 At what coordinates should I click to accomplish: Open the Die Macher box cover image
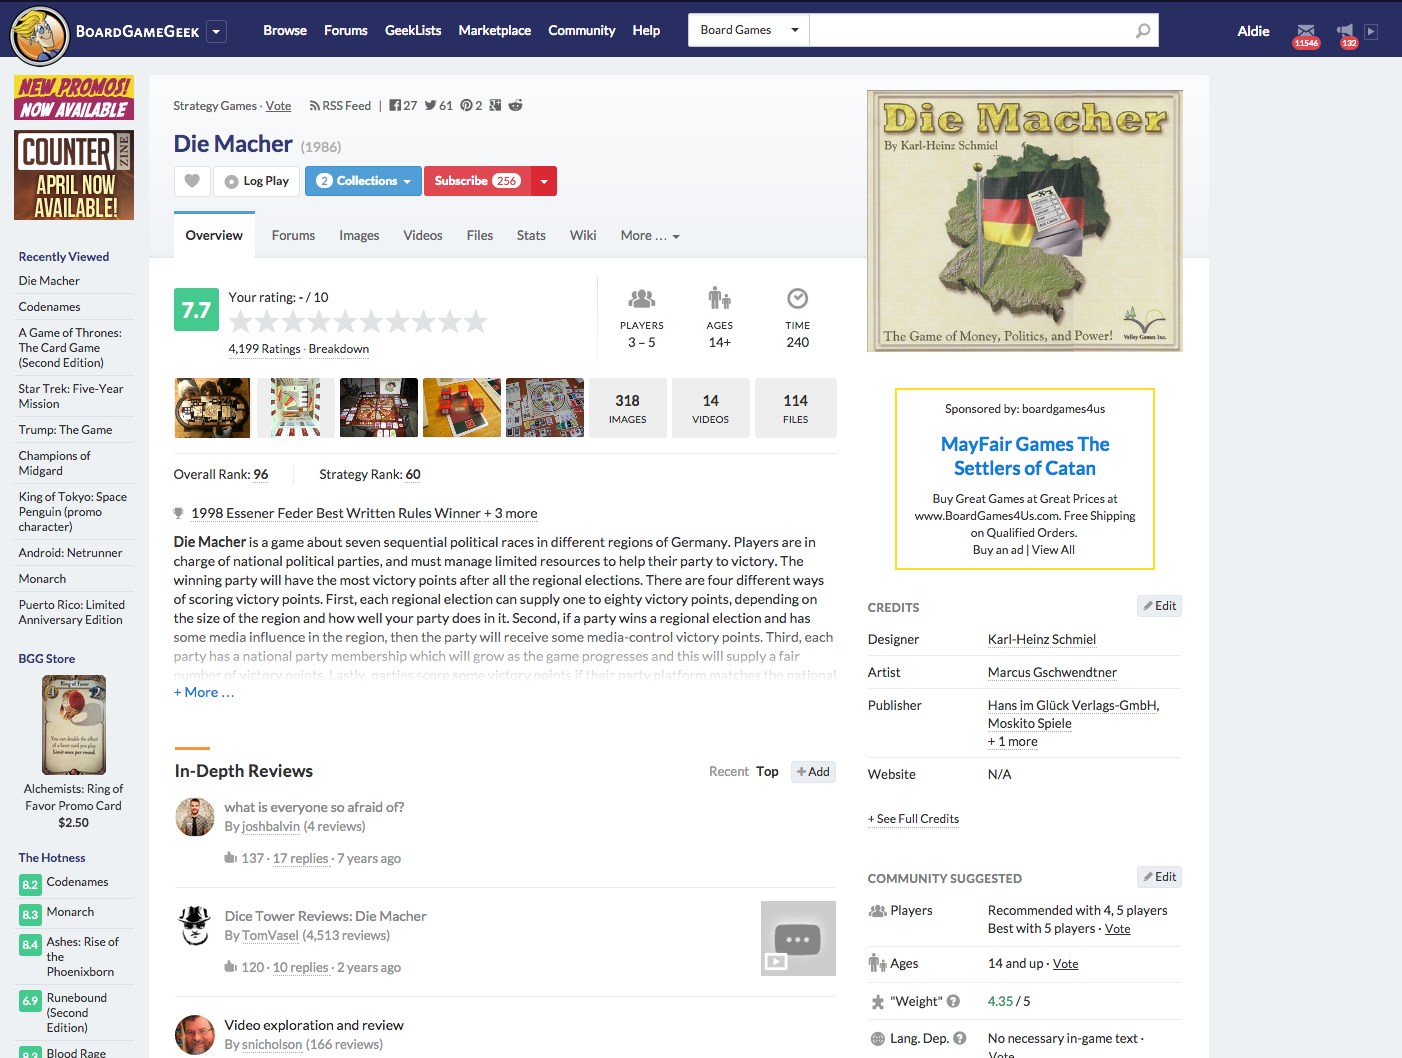(1025, 221)
